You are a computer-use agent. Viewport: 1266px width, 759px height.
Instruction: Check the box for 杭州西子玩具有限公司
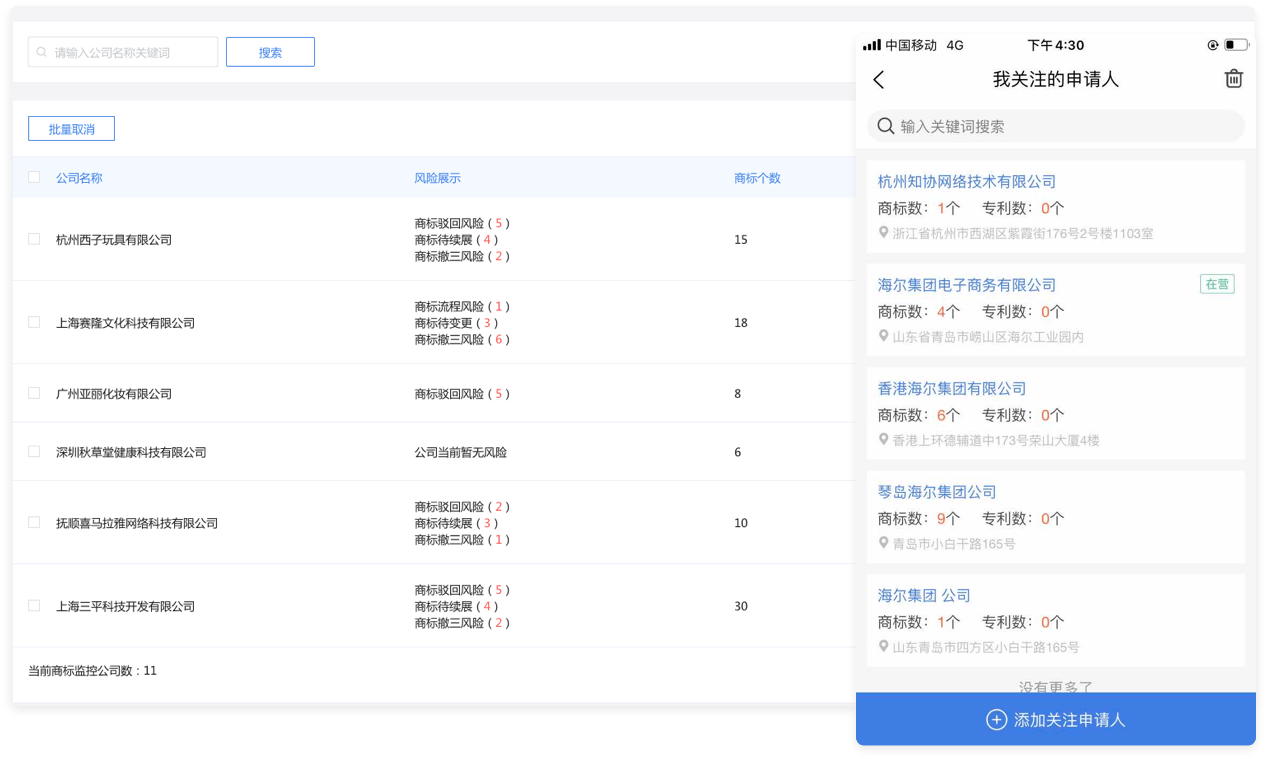[34, 239]
